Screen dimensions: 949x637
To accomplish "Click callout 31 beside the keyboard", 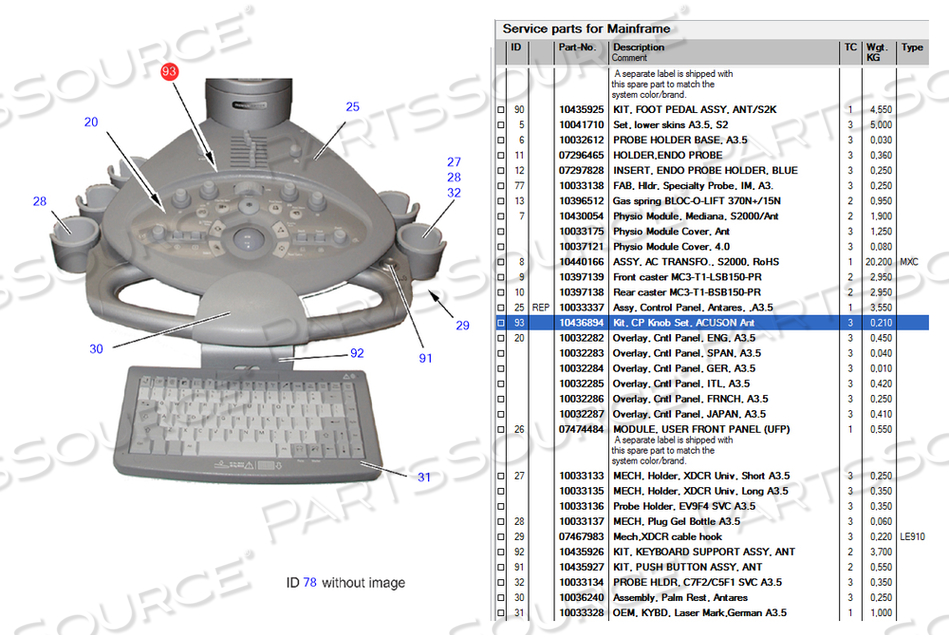I will 424,476.
